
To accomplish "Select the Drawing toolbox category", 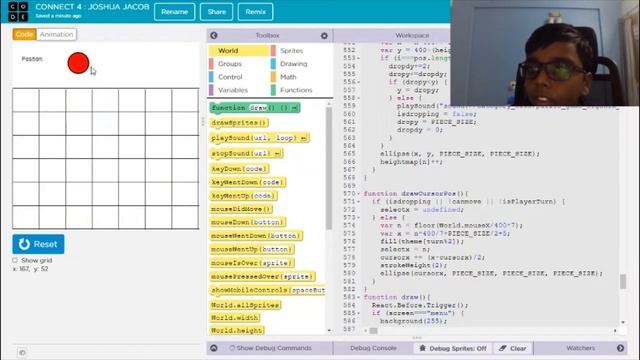I will pos(293,64).
